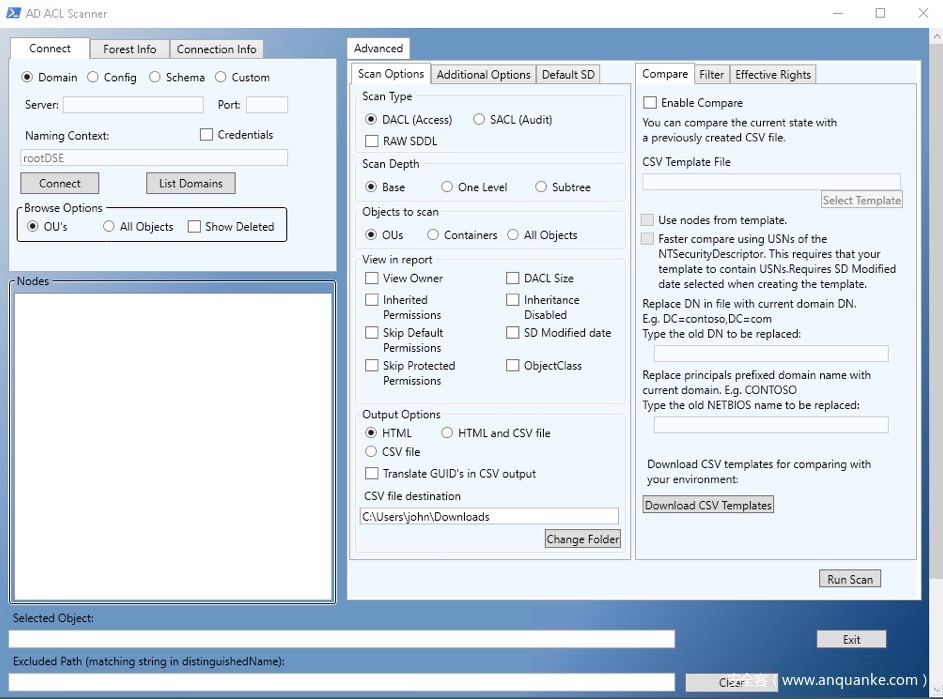Screen dimensions: 943x699
Task: Click the Connect button
Action: (x=60, y=184)
